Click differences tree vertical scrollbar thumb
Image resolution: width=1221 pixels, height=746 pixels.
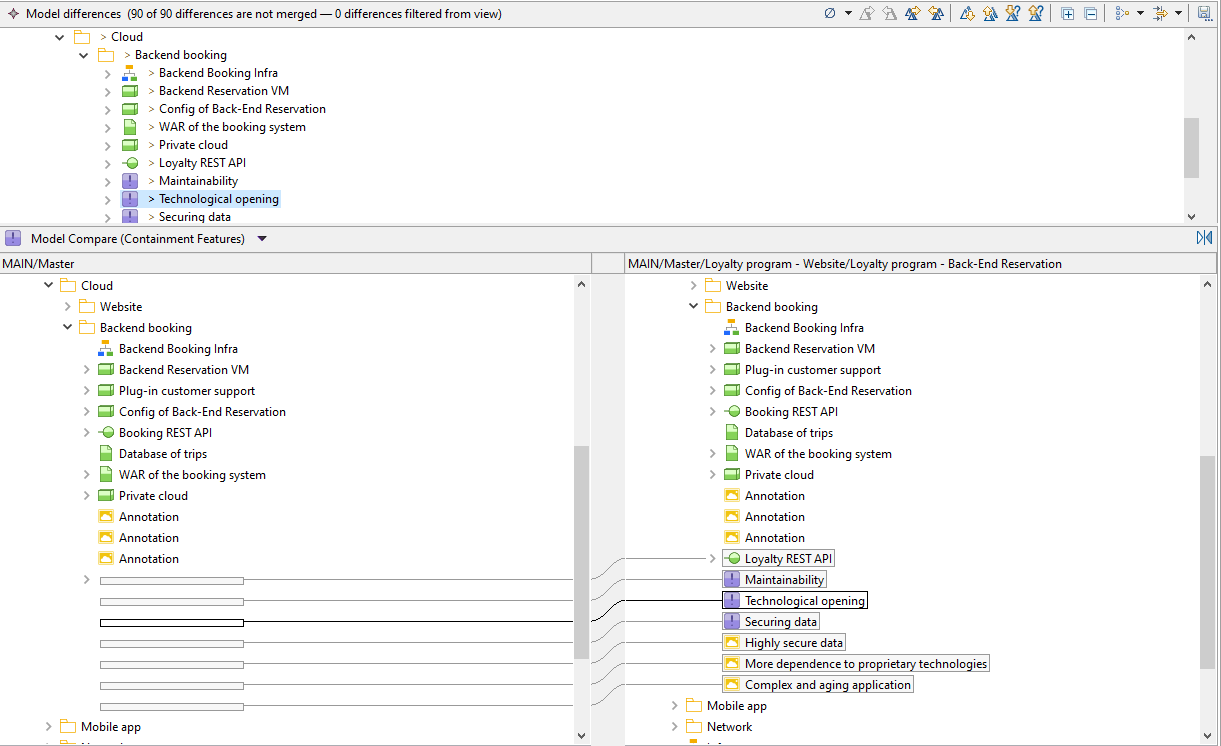[x=1191, y=148]
